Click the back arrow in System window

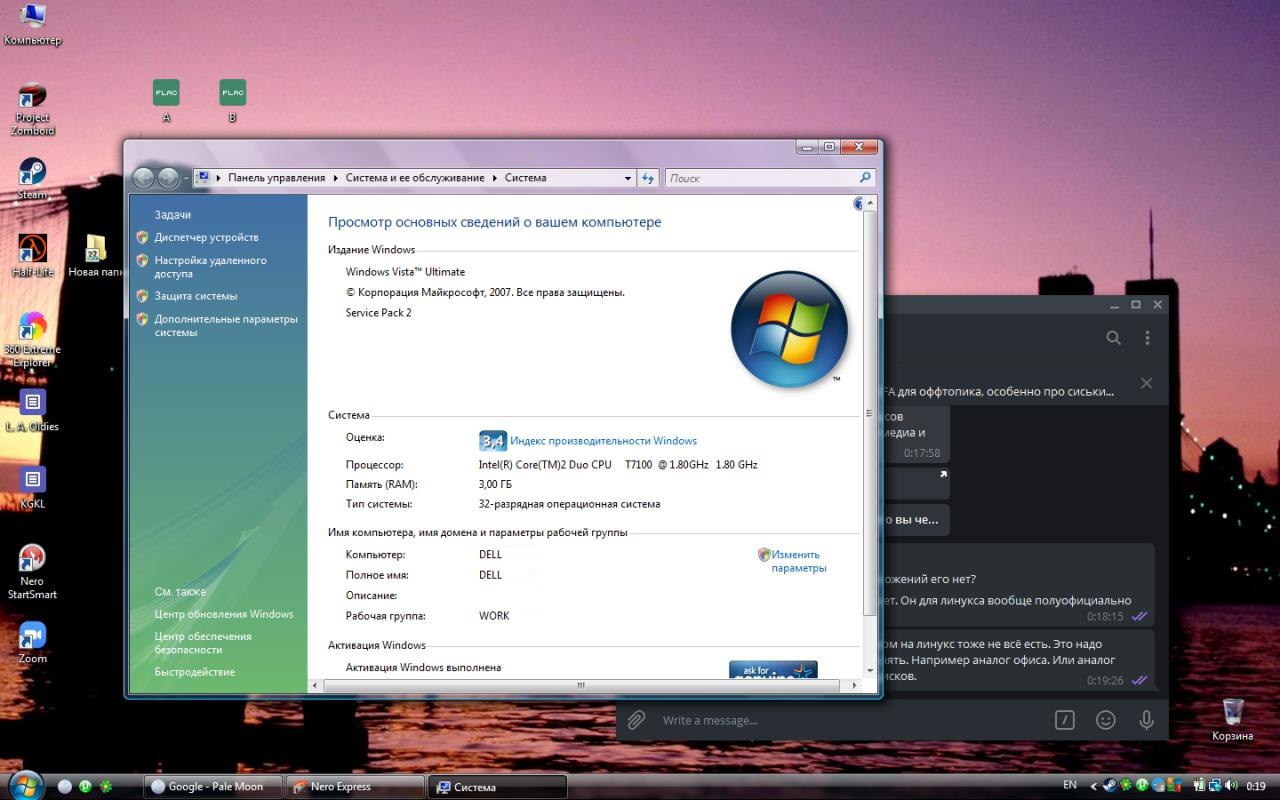tap(144, 178)
